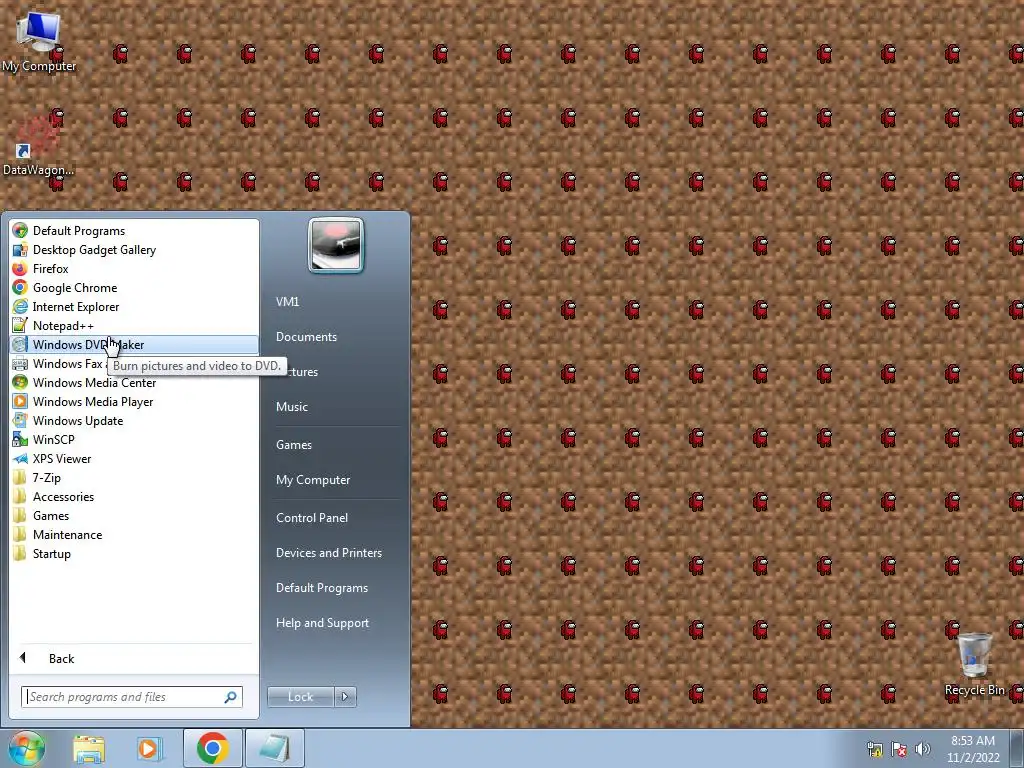Open the volume speaker icon
Viewport: 1024px width, 768px height.
(x=923, y=749)
